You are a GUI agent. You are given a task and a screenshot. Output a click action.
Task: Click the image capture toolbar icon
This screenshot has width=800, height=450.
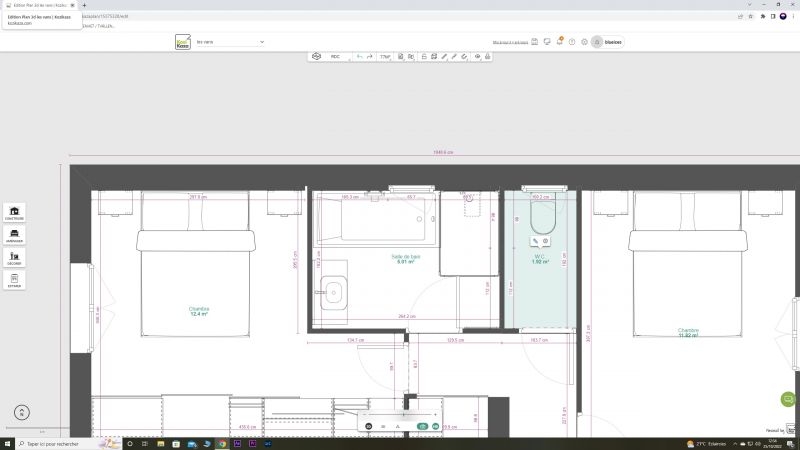click(434, 57)
